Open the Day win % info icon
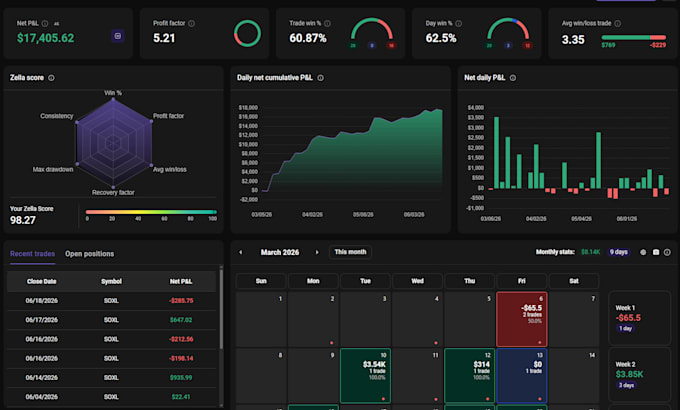This screenshot has height=410, width=680. pos(458,23)
